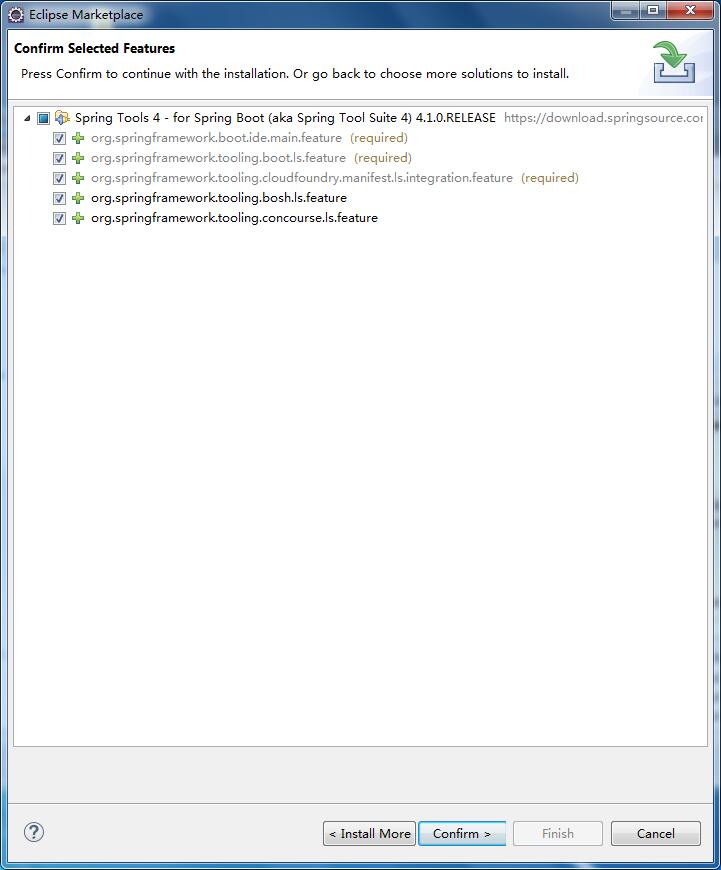
Task: Collapse the Spring Tools 4 tree node
Action: [x=27, y=118]
